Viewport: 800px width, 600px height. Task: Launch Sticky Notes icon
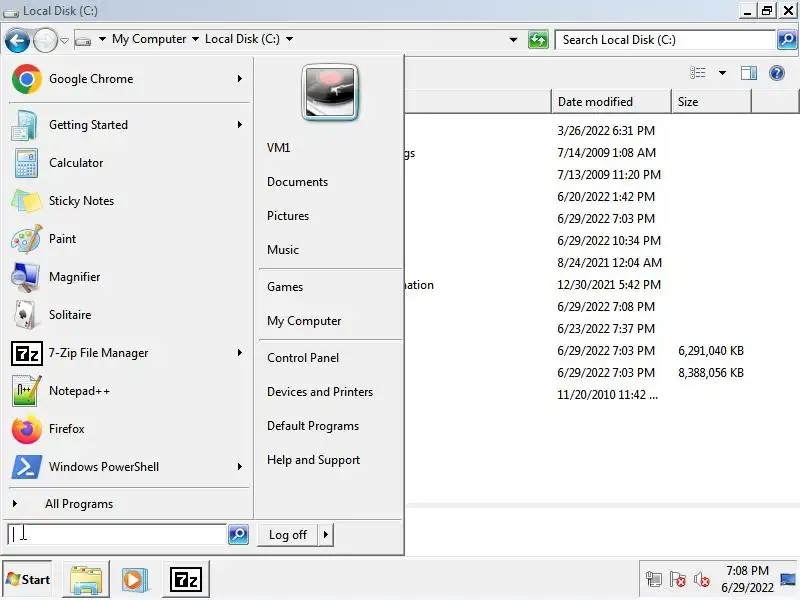click(x=26, y=201)
